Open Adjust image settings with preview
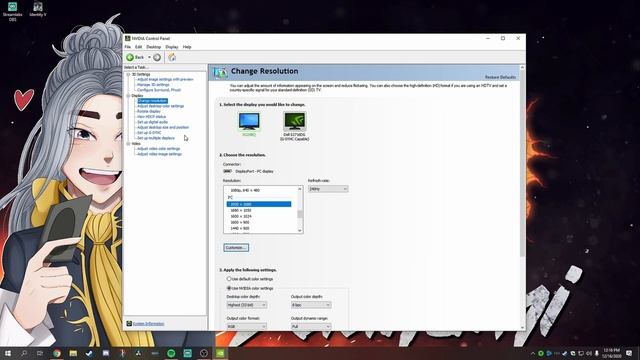640x360 pixels. click(165, 80)
